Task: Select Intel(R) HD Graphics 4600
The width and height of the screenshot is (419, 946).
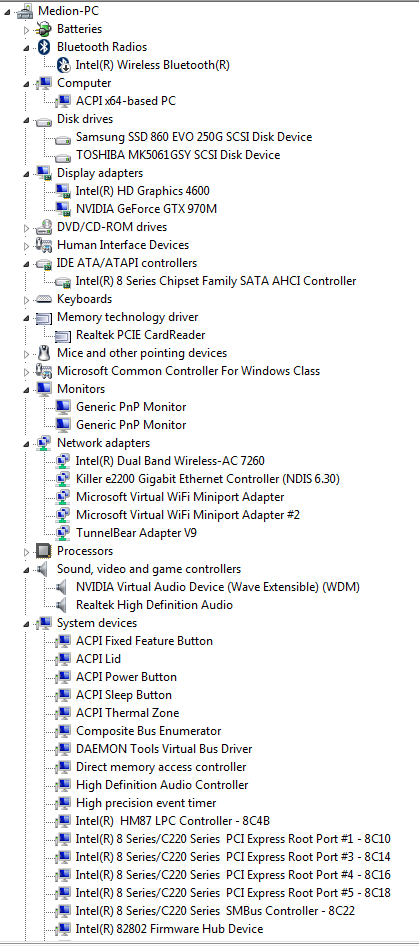Action: (142, 191)
